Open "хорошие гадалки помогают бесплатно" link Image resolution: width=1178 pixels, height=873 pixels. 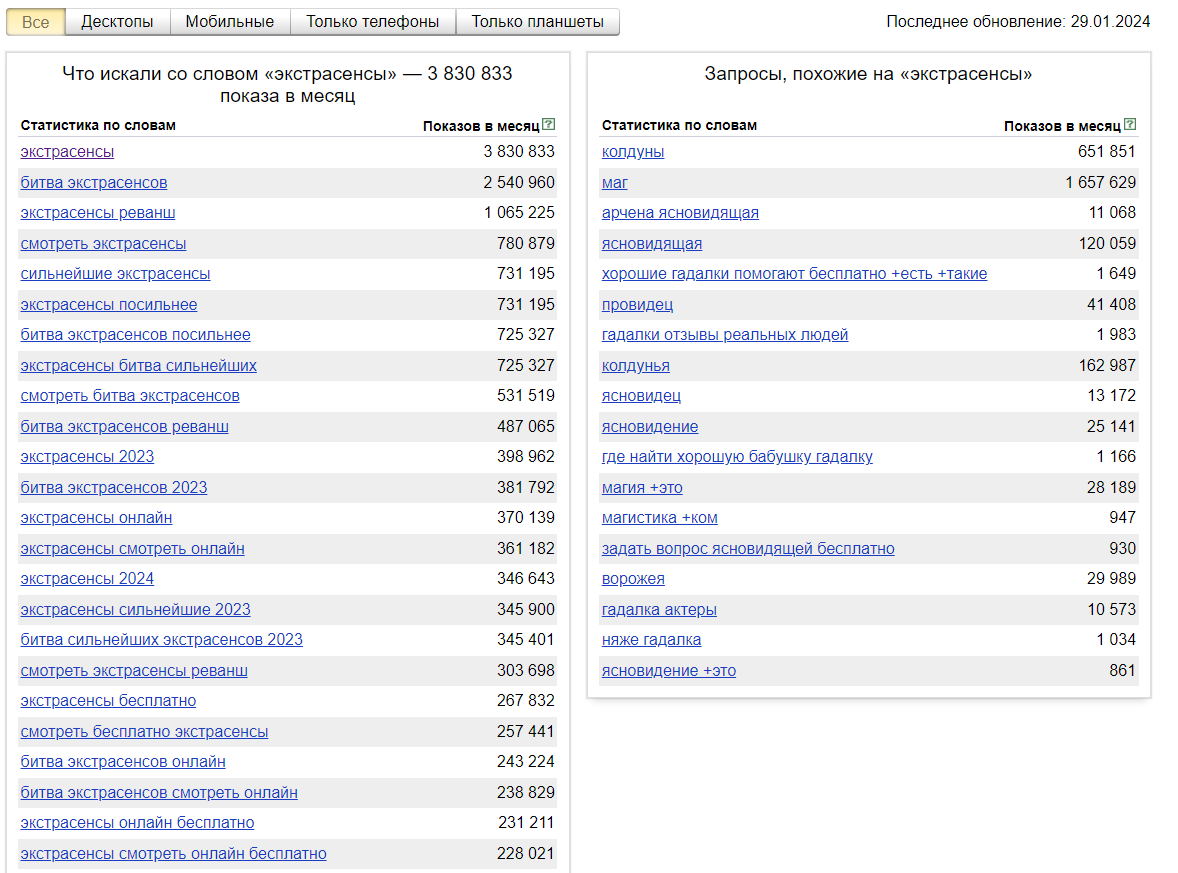point(794,273)
